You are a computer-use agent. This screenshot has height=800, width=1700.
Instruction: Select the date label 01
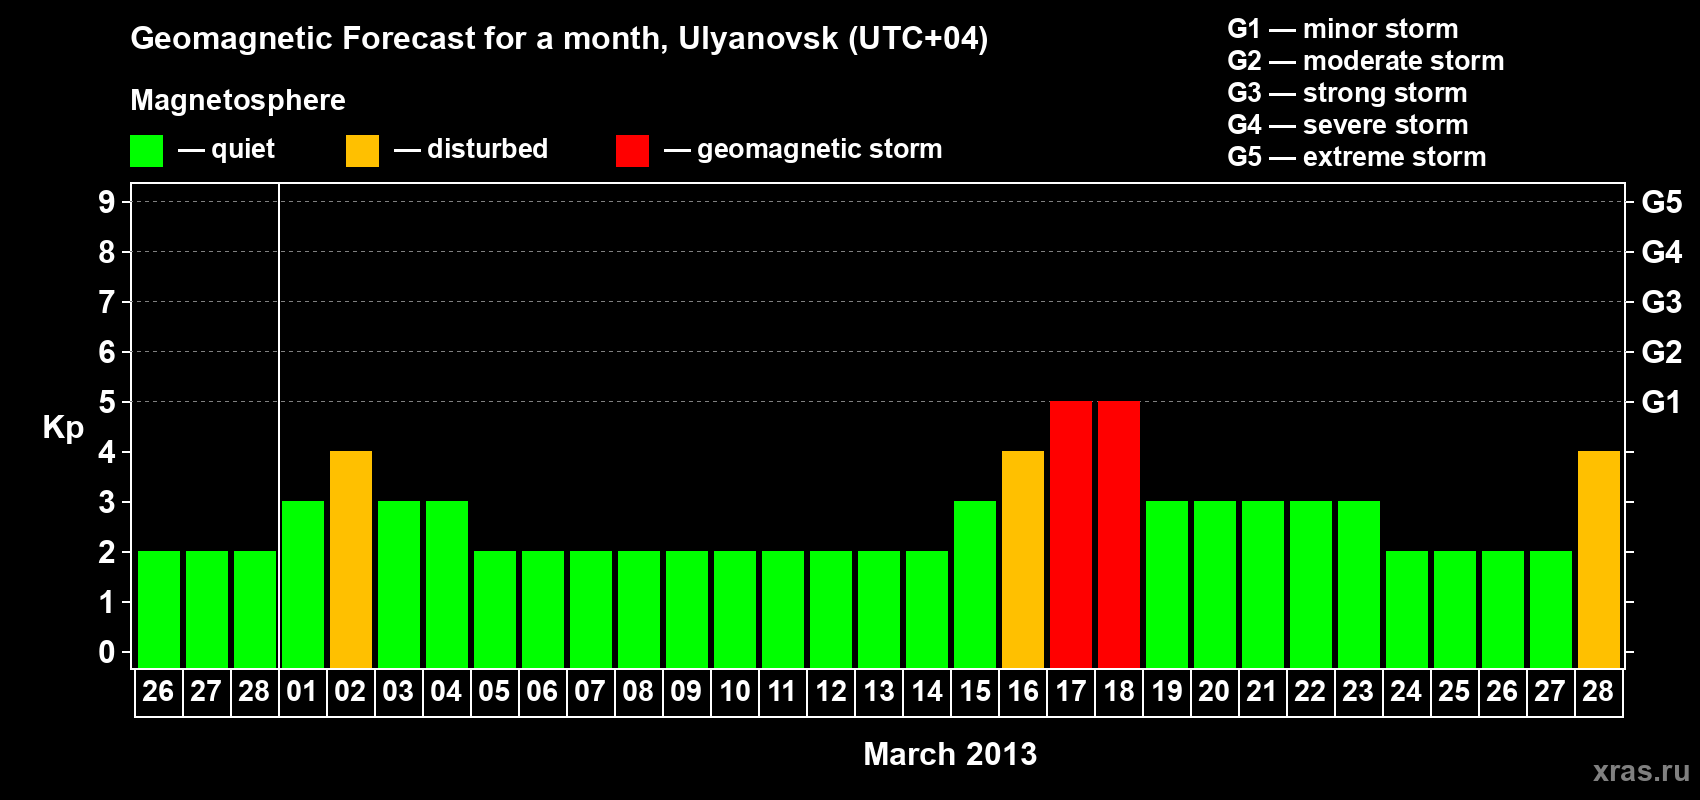click(302, 691)
